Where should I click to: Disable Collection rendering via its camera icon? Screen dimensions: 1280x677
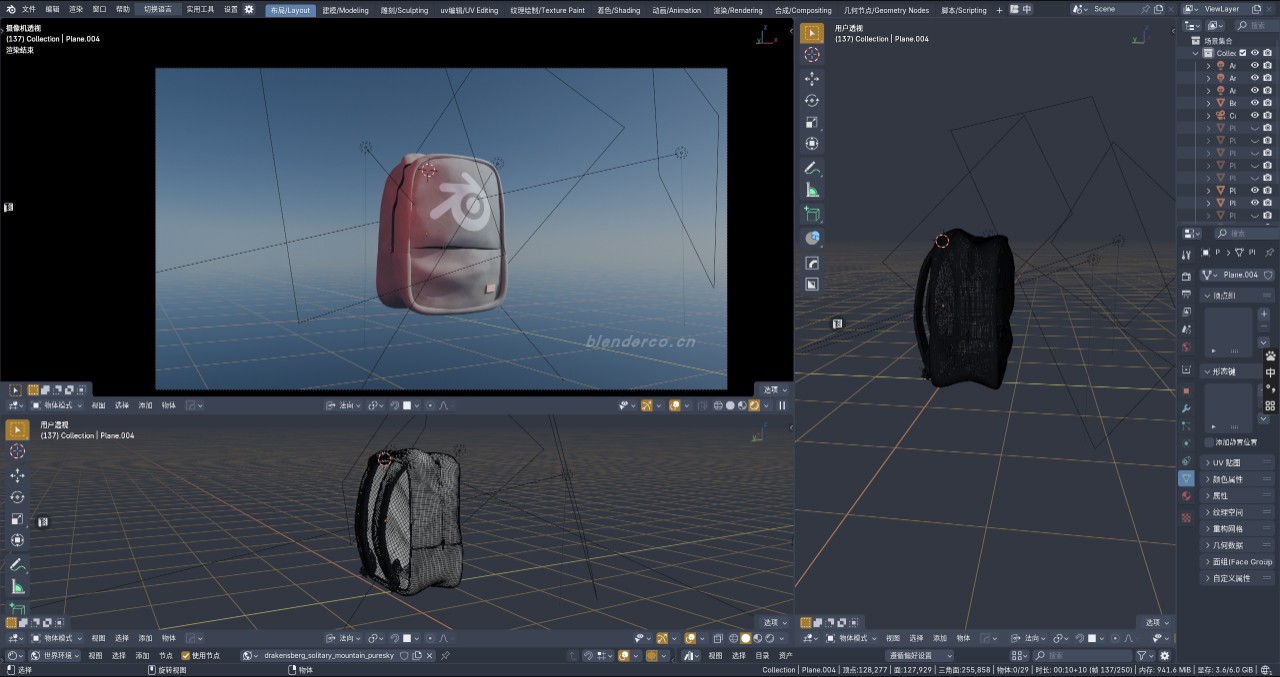[x=1268, y=53]
